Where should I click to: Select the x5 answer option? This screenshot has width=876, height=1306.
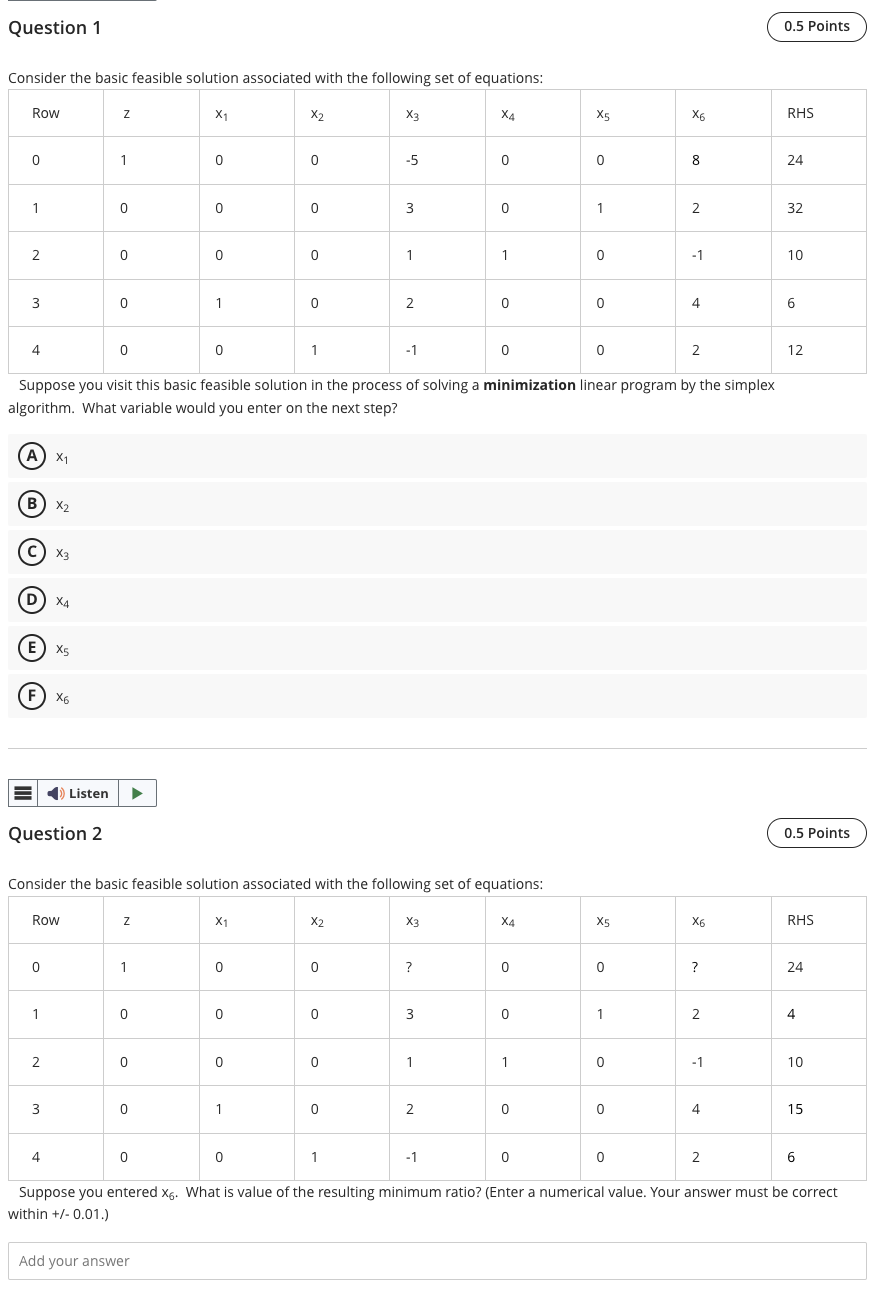coord(61,648)
